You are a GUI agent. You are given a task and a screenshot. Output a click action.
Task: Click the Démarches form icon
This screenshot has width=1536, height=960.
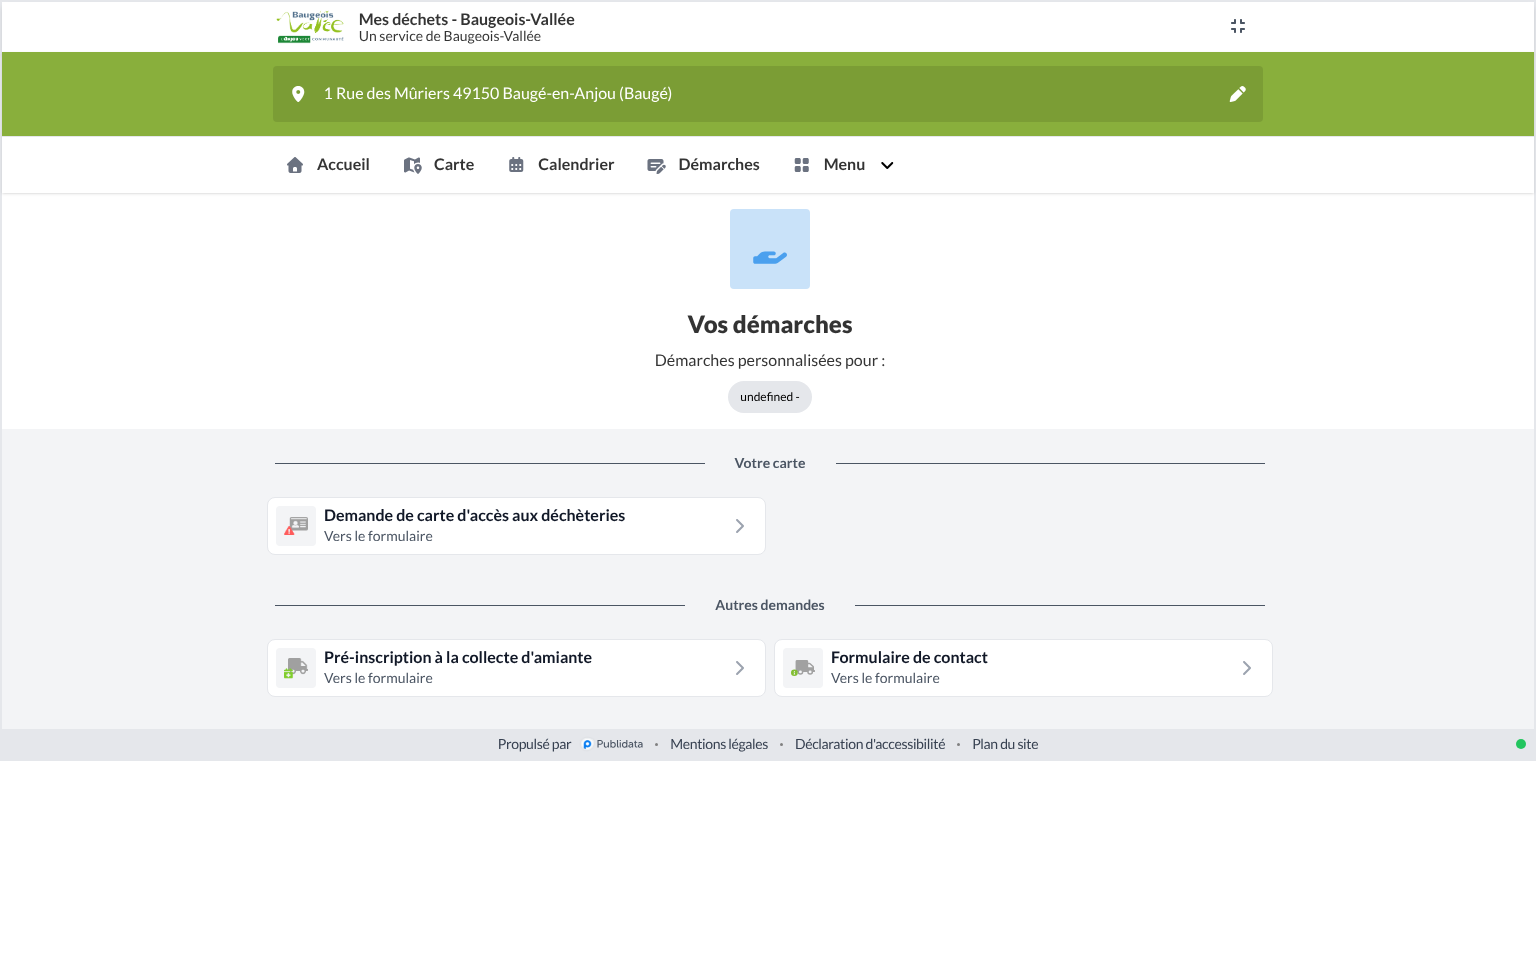pos(656,166)
